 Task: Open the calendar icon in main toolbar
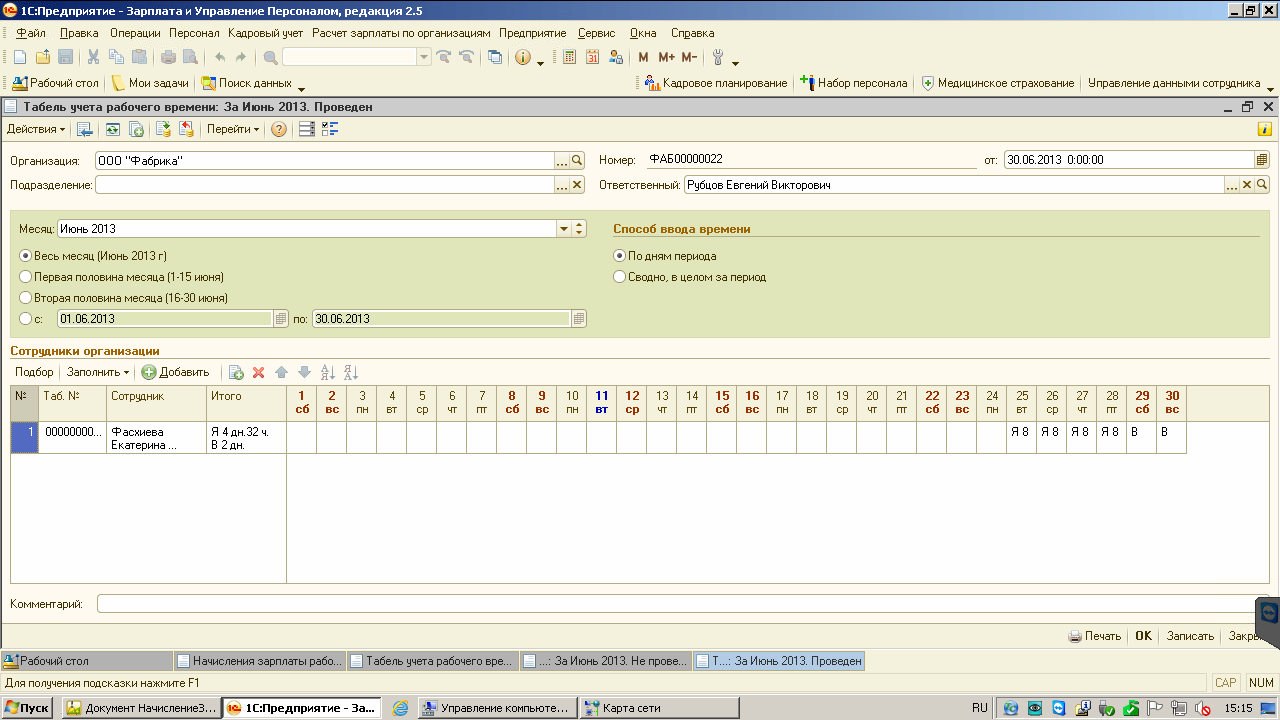click(x=593, y=57)
